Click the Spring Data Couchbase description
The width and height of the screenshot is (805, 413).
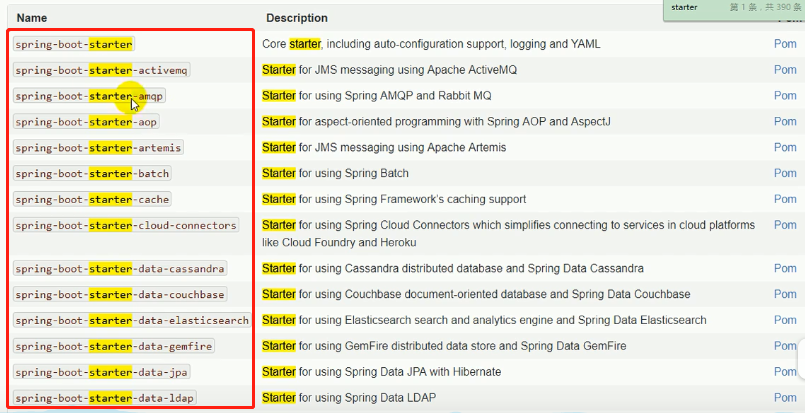476,294
